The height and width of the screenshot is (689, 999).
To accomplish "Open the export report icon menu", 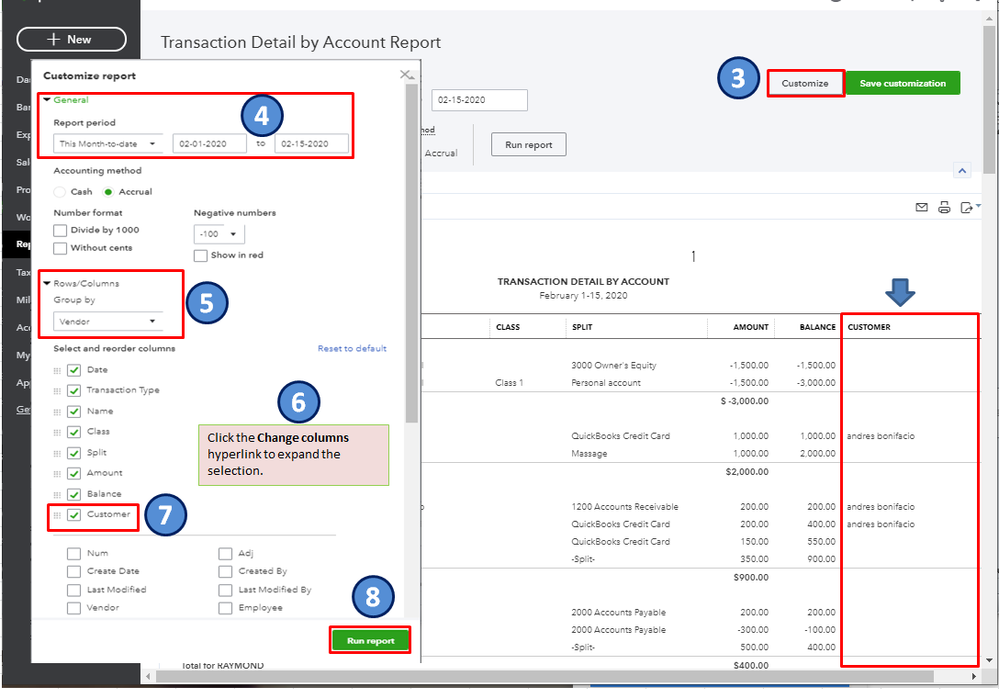I will pyautogui.click(x=969, y=207).
